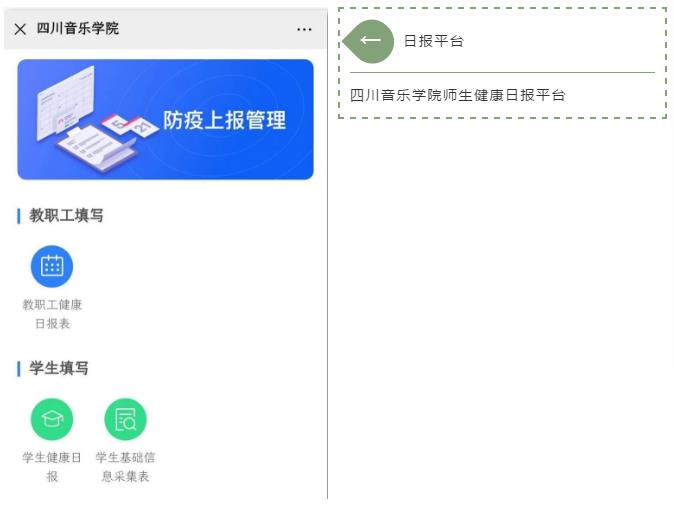Click the 教职工健康日报表 text label
This screenshot has width=674, height=527.
click(52, 314)
